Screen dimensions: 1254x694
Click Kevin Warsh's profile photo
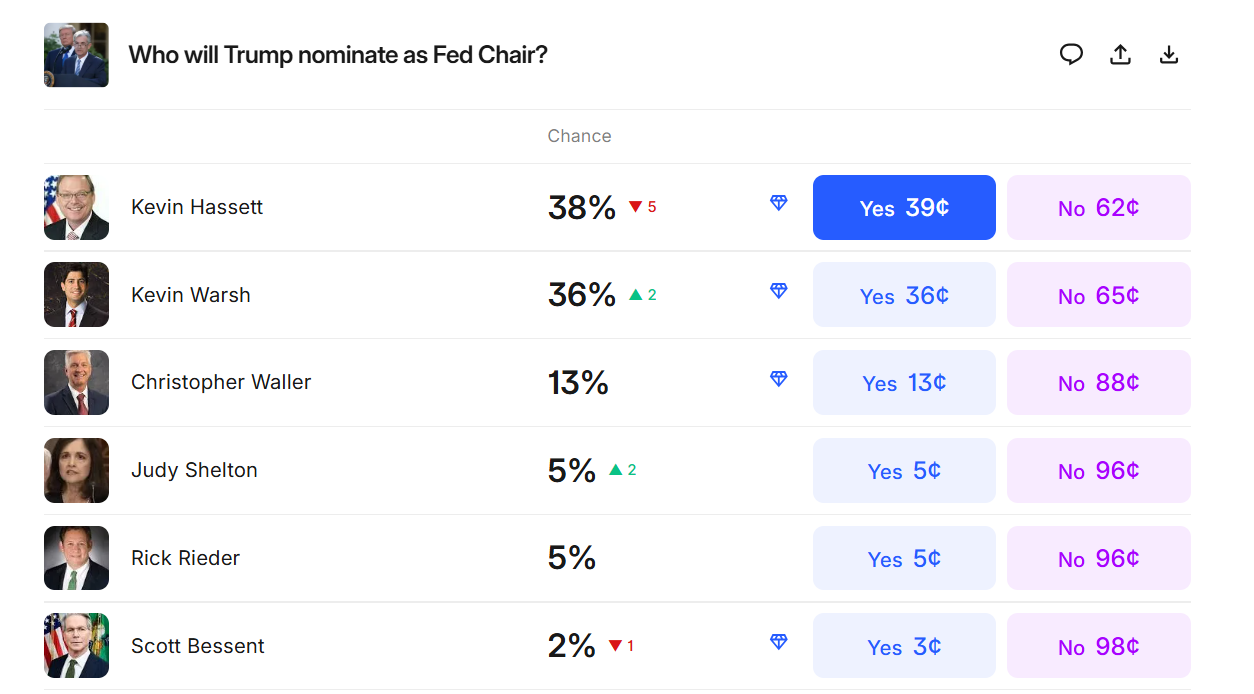tap(76, 294)
